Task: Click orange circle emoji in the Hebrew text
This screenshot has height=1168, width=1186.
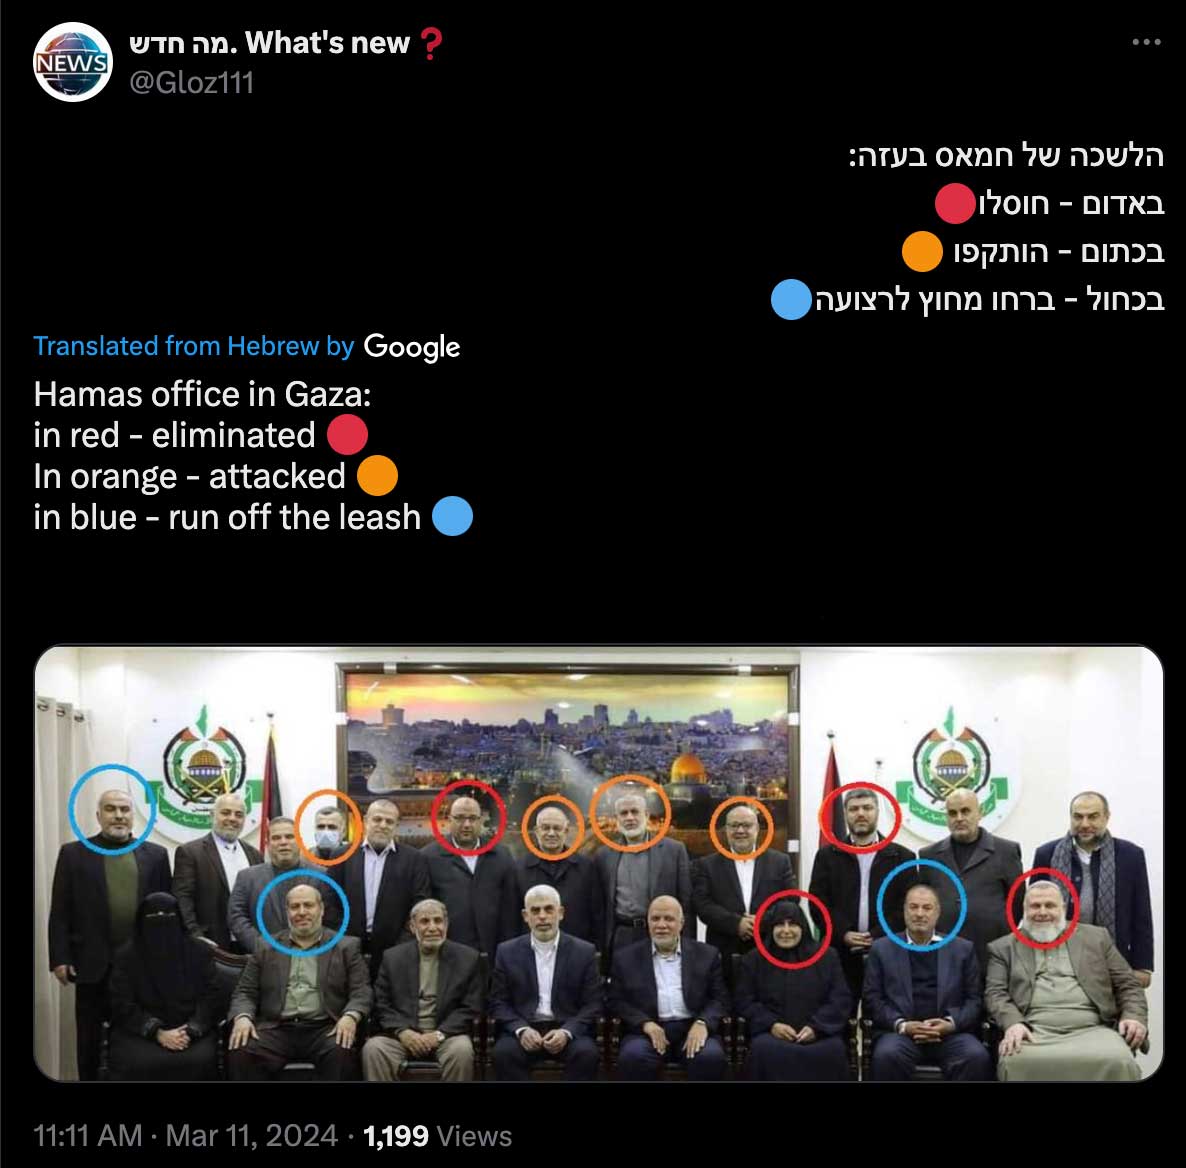Action: [x=922, y=251]
